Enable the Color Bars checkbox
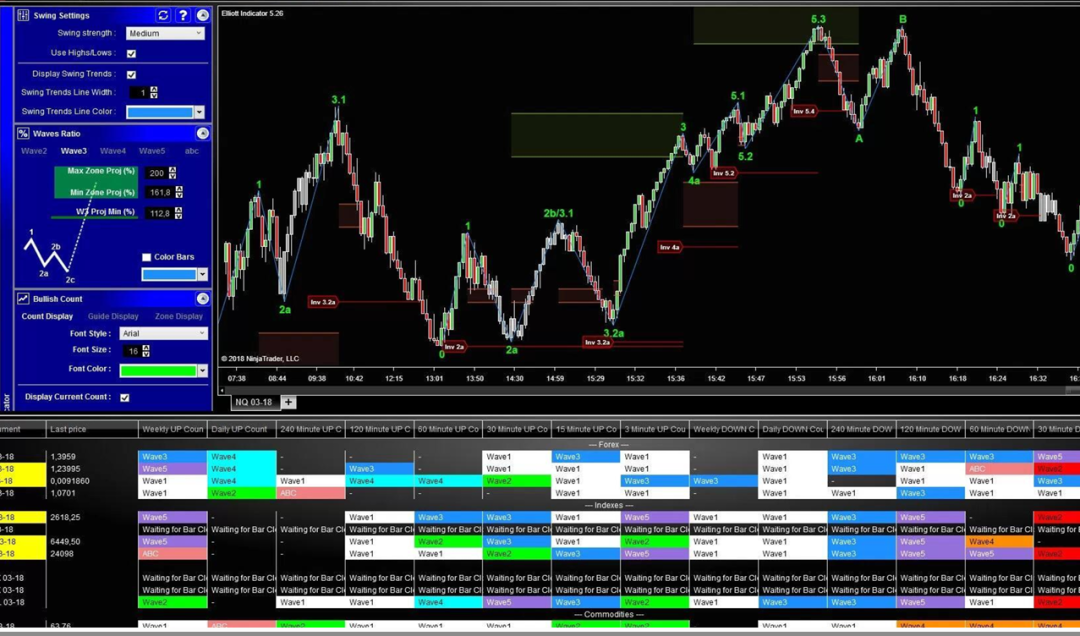This screenshot has width=1080, height=636. point(147,257)
